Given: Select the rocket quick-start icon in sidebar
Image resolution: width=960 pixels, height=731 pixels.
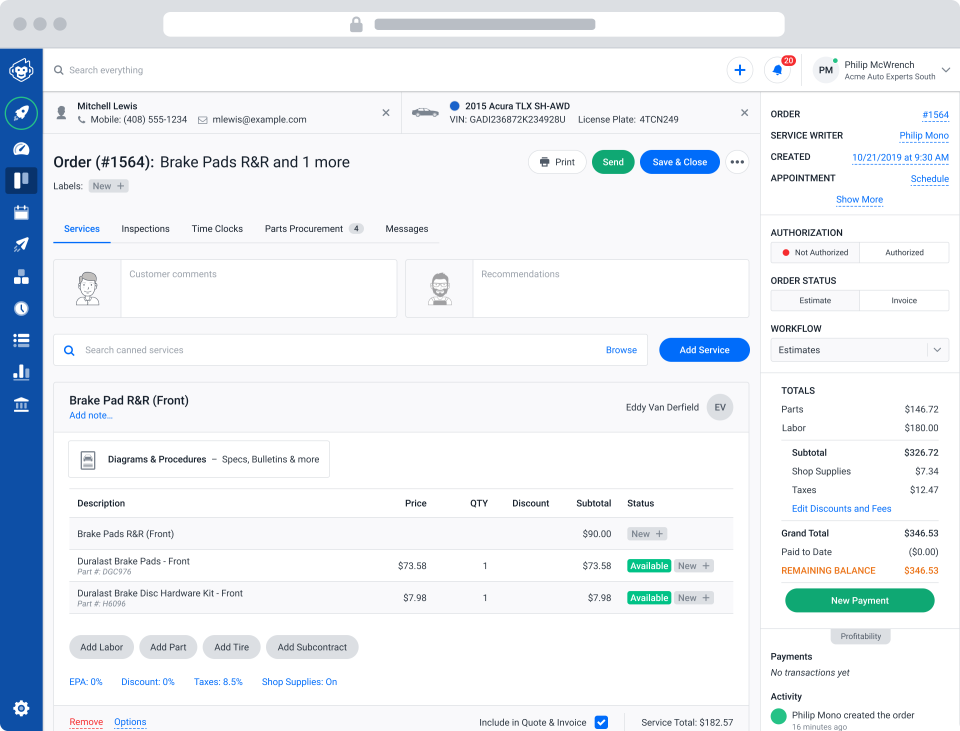Looking at the screenshot, I should pos(20,113).
